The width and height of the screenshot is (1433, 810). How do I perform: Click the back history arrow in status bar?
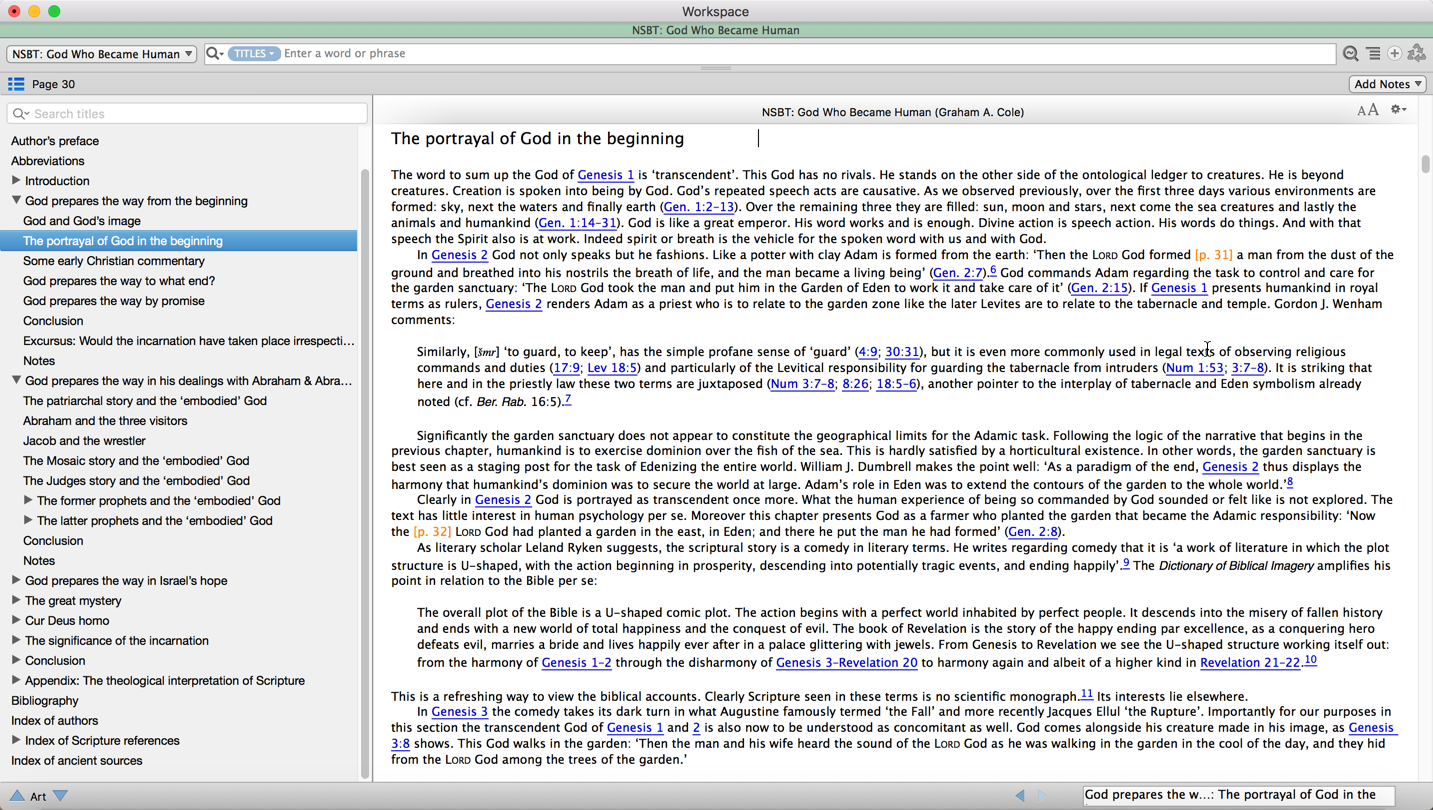[x=1019, y=796]
